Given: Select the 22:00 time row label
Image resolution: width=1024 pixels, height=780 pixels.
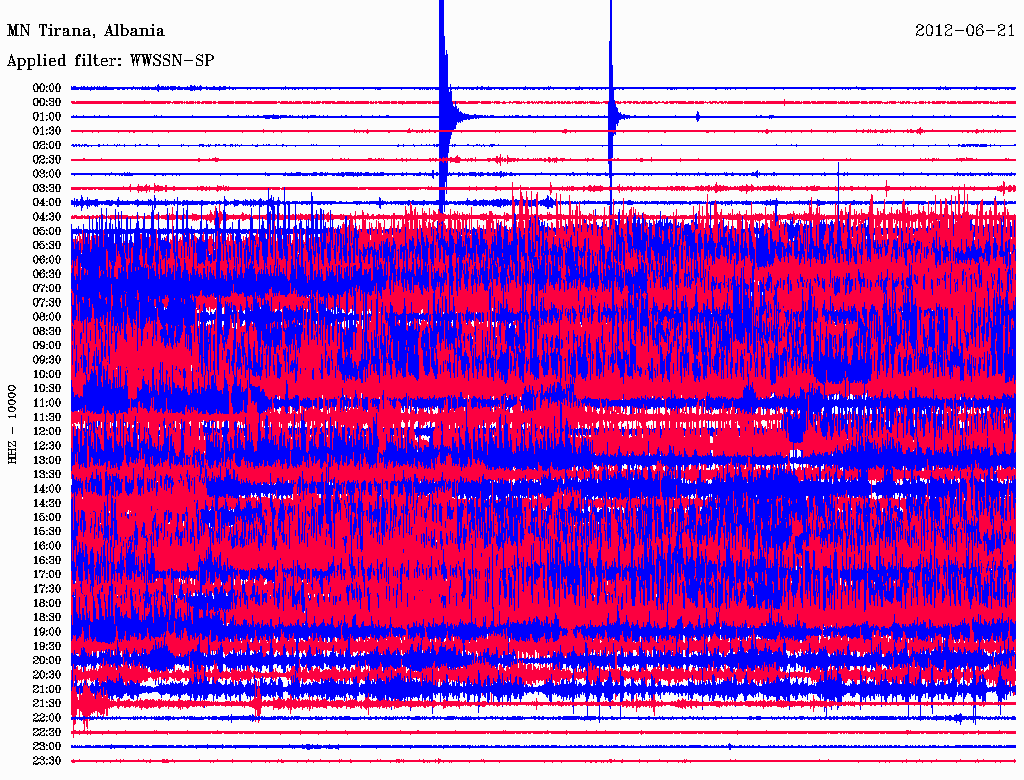Looking at the screenshot, I should pos(47,718).
